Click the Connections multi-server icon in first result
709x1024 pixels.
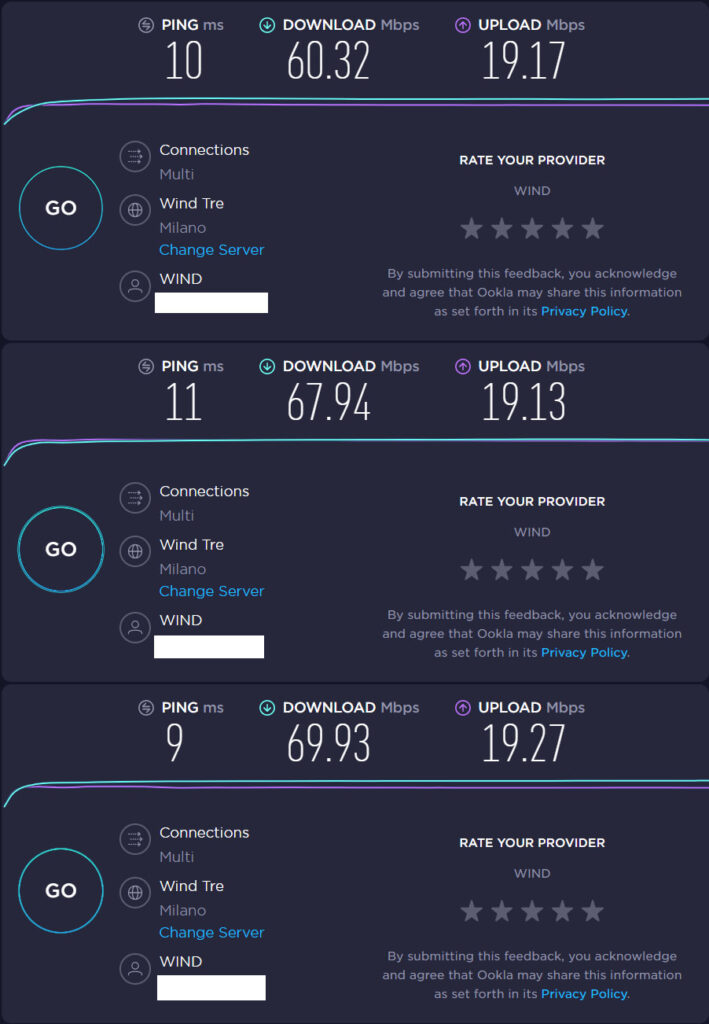(135, 157)
